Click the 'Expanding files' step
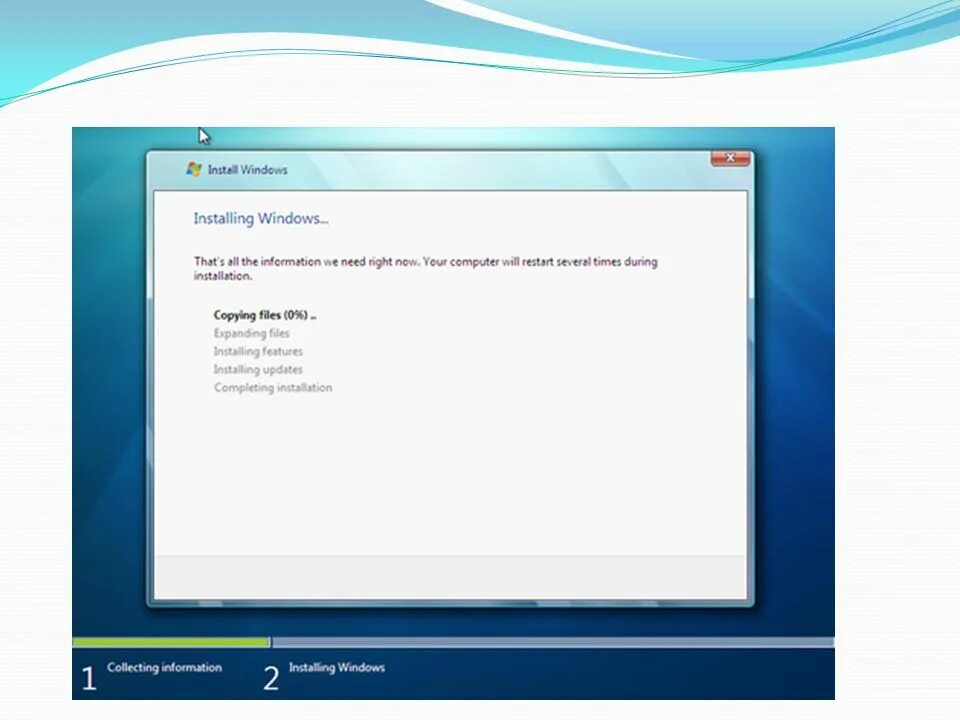Viewport: 960px width, 720px height. click(251, 333)
